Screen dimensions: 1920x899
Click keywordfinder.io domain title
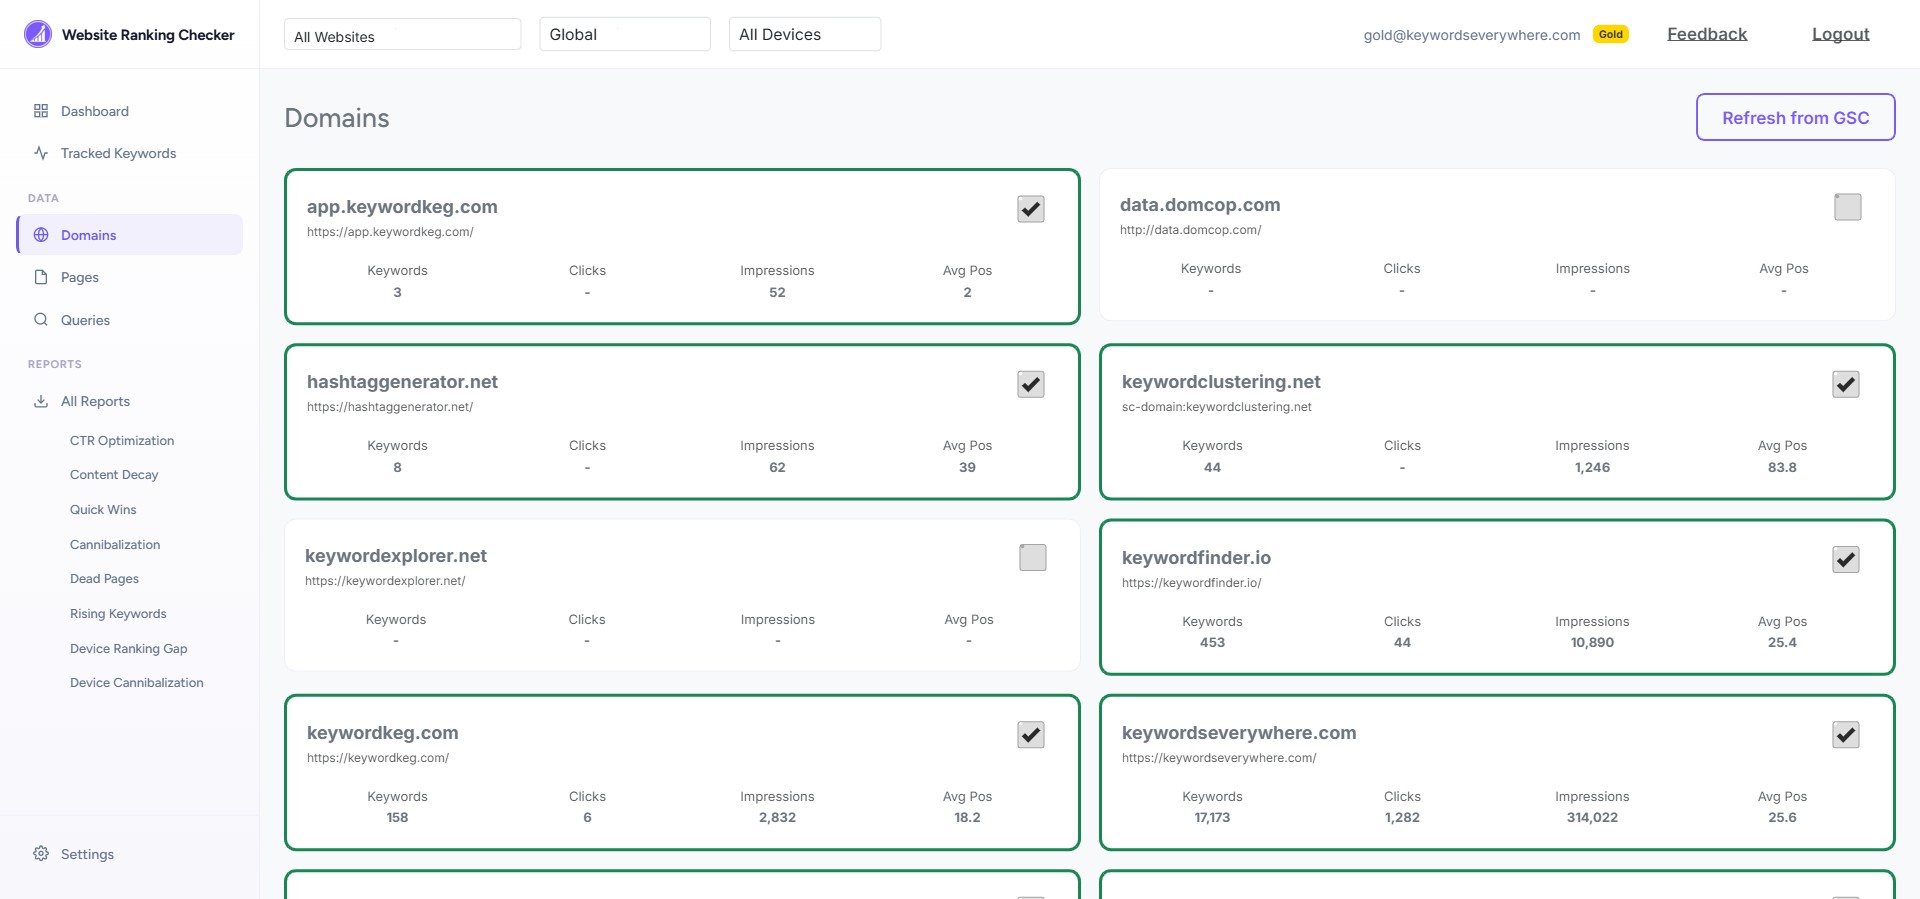[1196, 558]
